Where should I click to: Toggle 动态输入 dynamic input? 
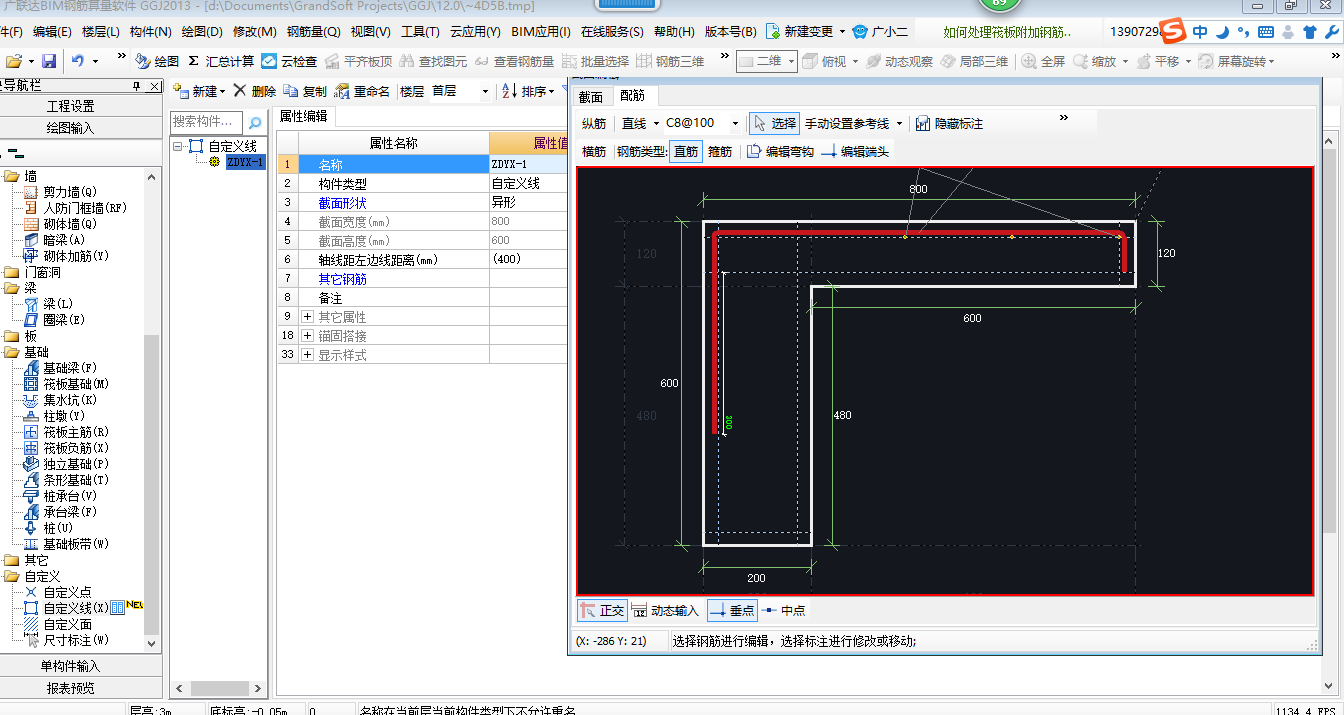click(x=665, y=610)
